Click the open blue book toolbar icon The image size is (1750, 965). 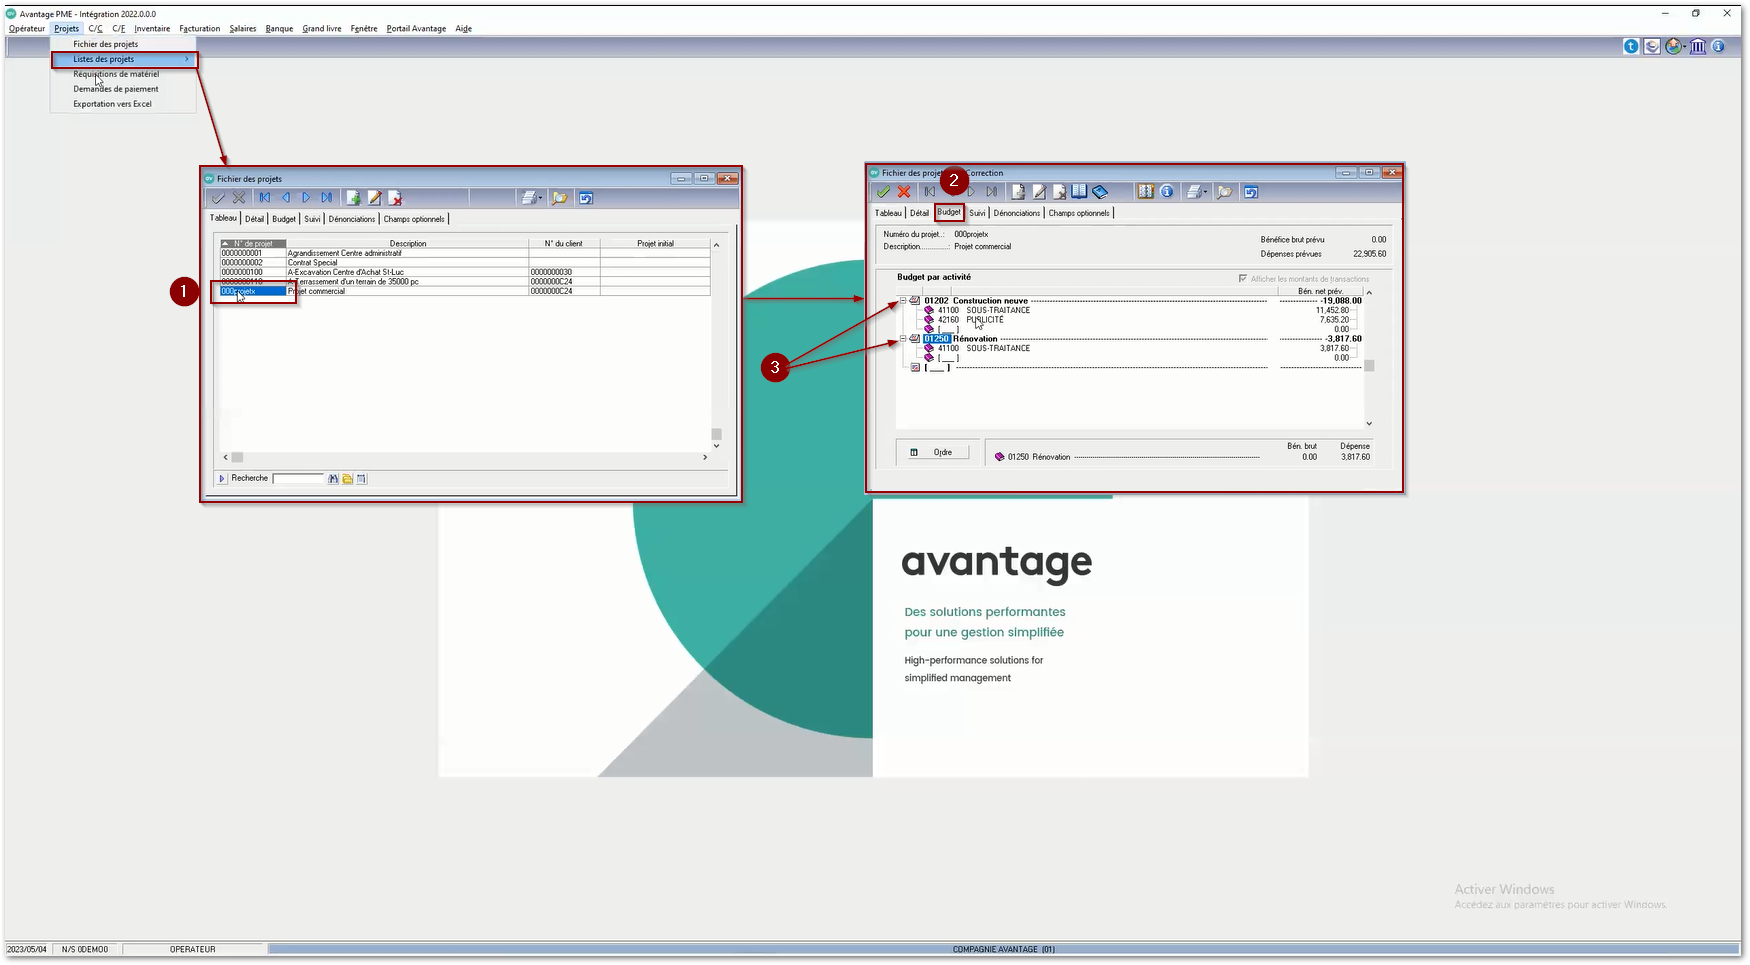pyautogui.click(x=1079, y=192)
